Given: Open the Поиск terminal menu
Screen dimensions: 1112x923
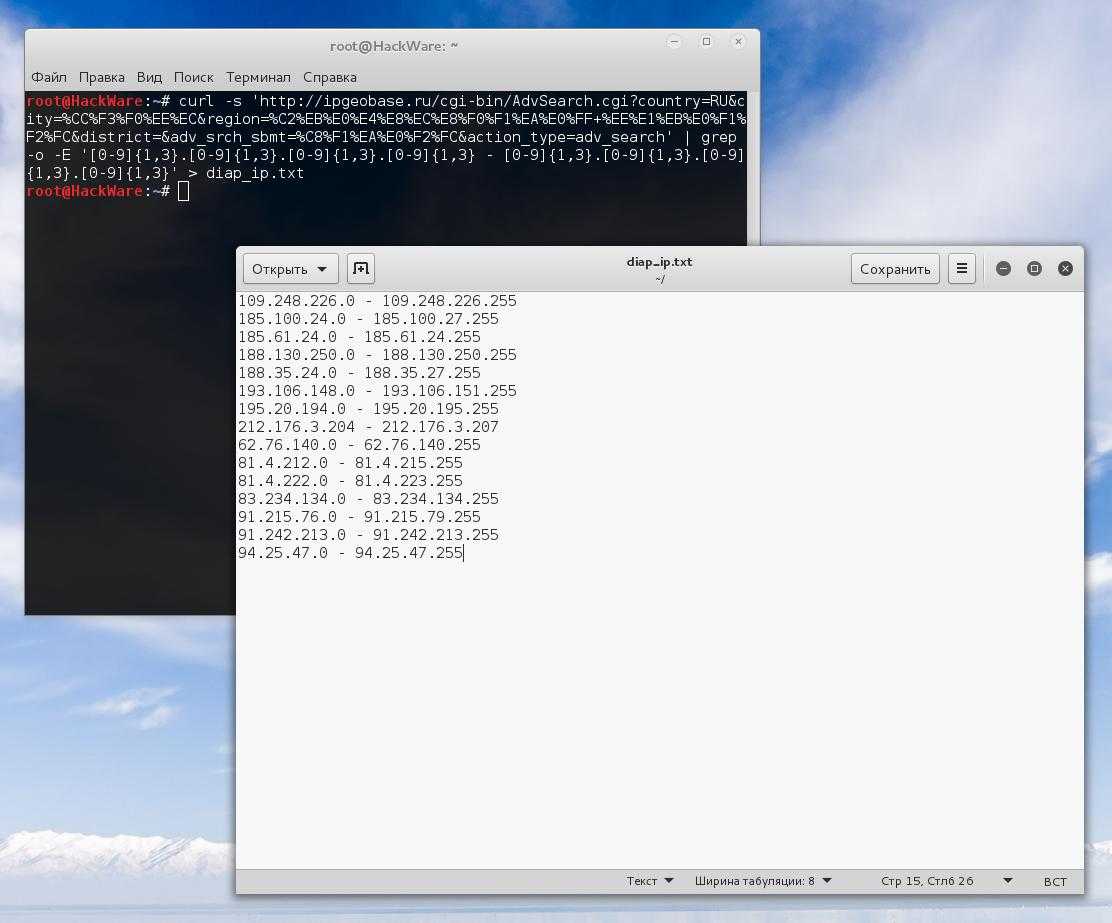Looking at the screenshot, I should [193, 77].
